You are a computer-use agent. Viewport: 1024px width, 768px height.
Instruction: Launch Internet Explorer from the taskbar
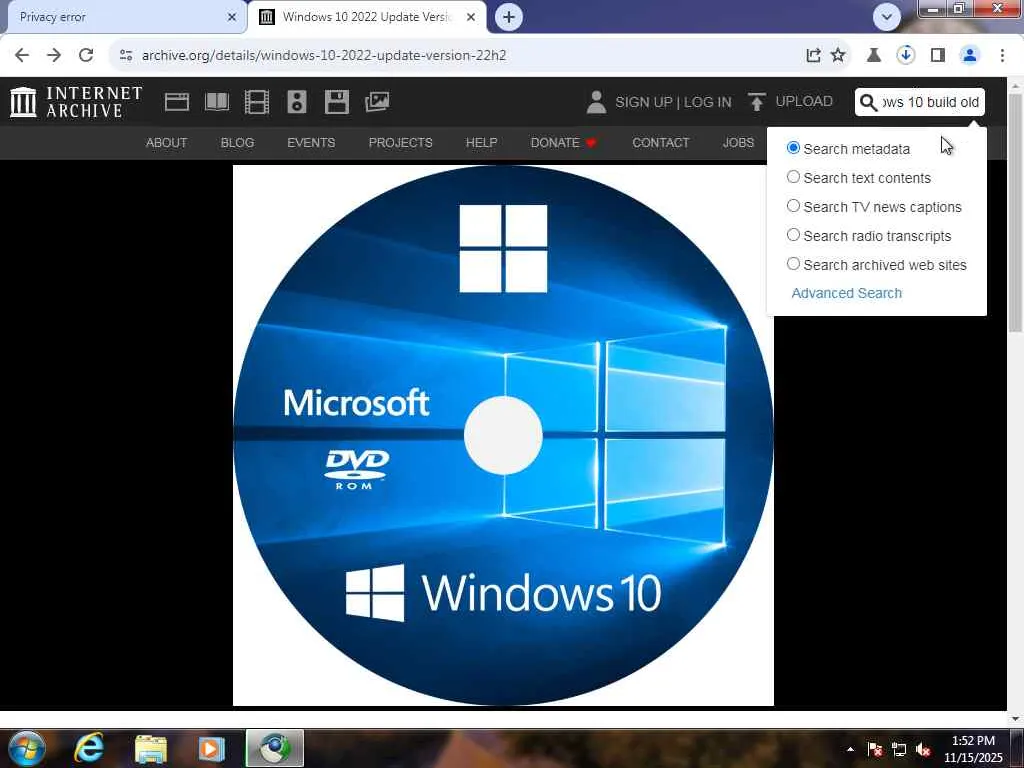pyautogui.click(x=88, y=748)
